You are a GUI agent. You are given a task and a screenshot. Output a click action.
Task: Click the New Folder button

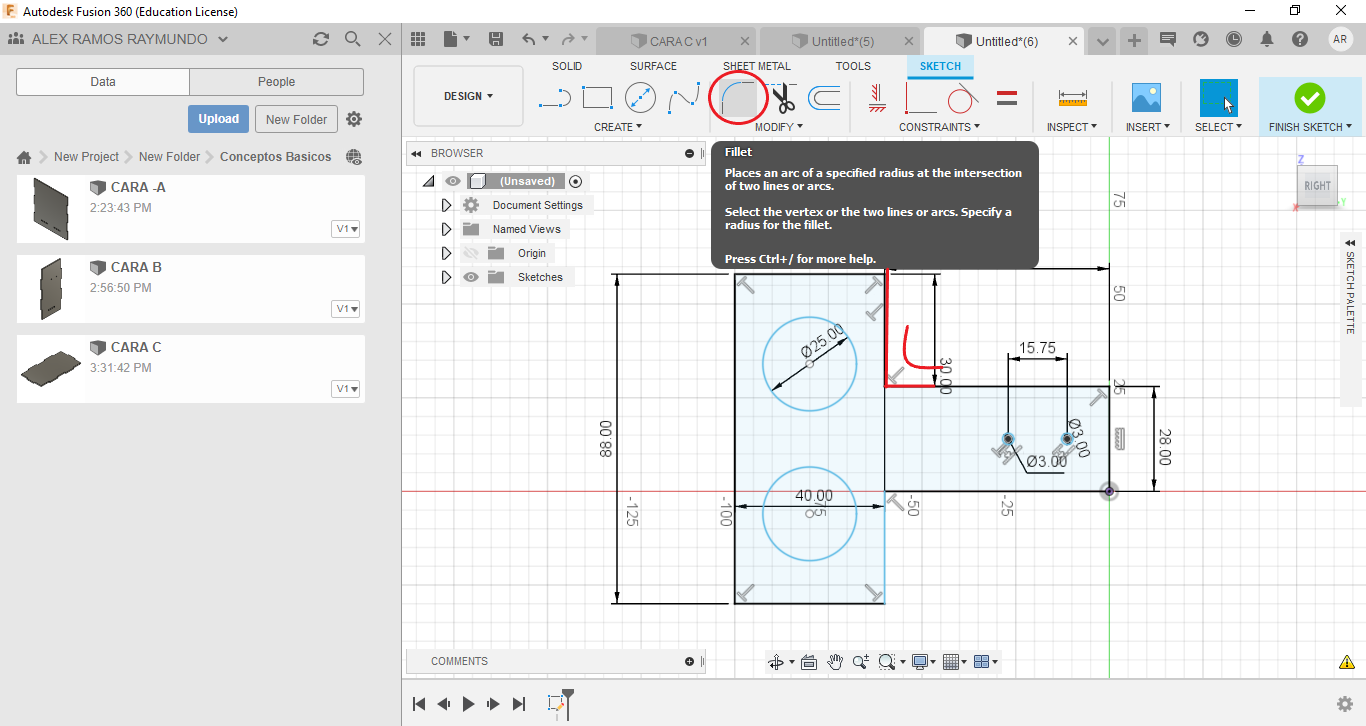tap(296, 119)
